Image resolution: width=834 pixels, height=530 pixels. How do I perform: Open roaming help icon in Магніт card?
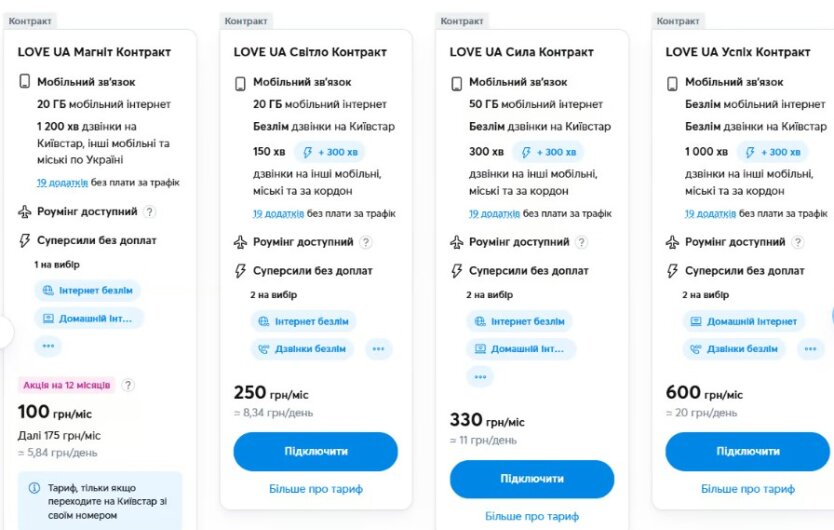pyautogui.click(x=150, y=212)
